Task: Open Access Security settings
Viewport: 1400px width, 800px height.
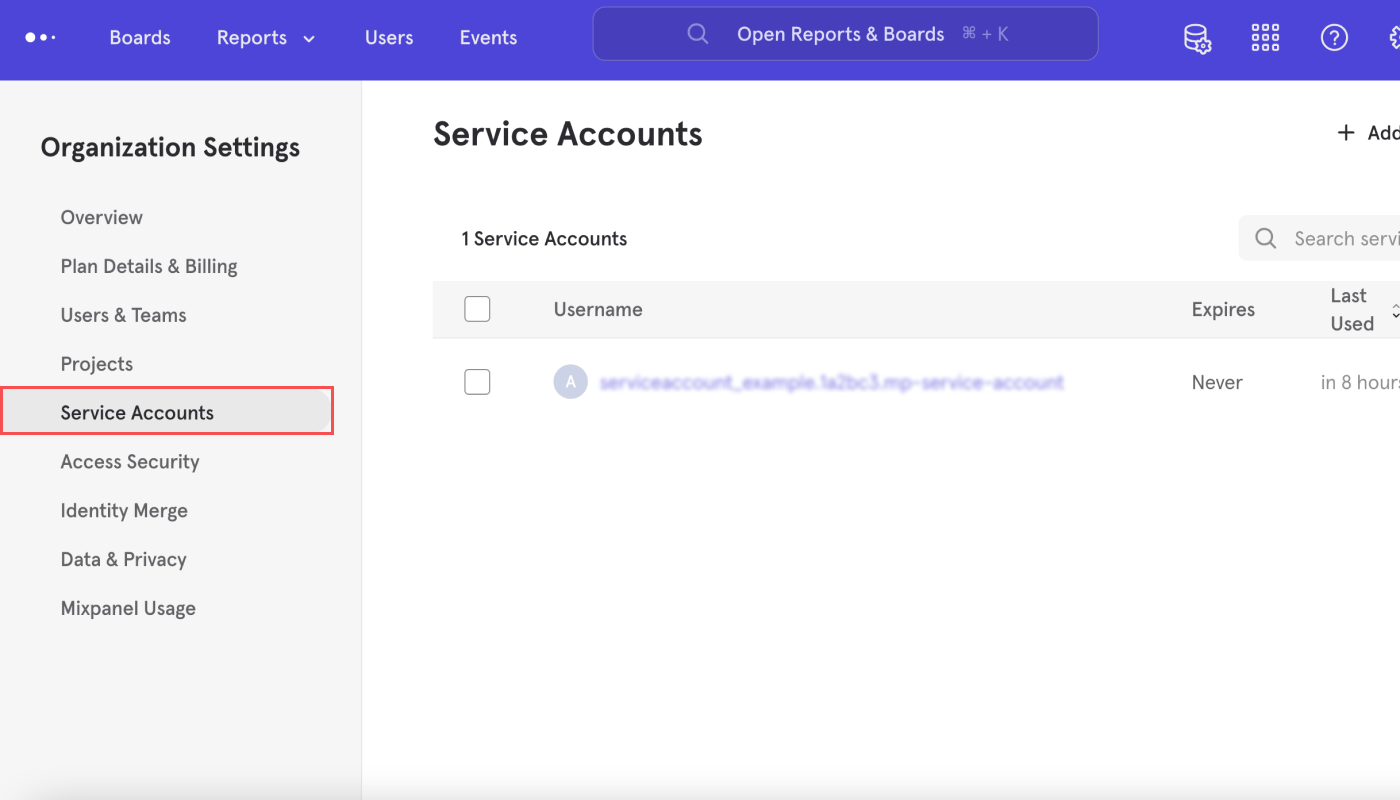Action: [x=130, y=461]
